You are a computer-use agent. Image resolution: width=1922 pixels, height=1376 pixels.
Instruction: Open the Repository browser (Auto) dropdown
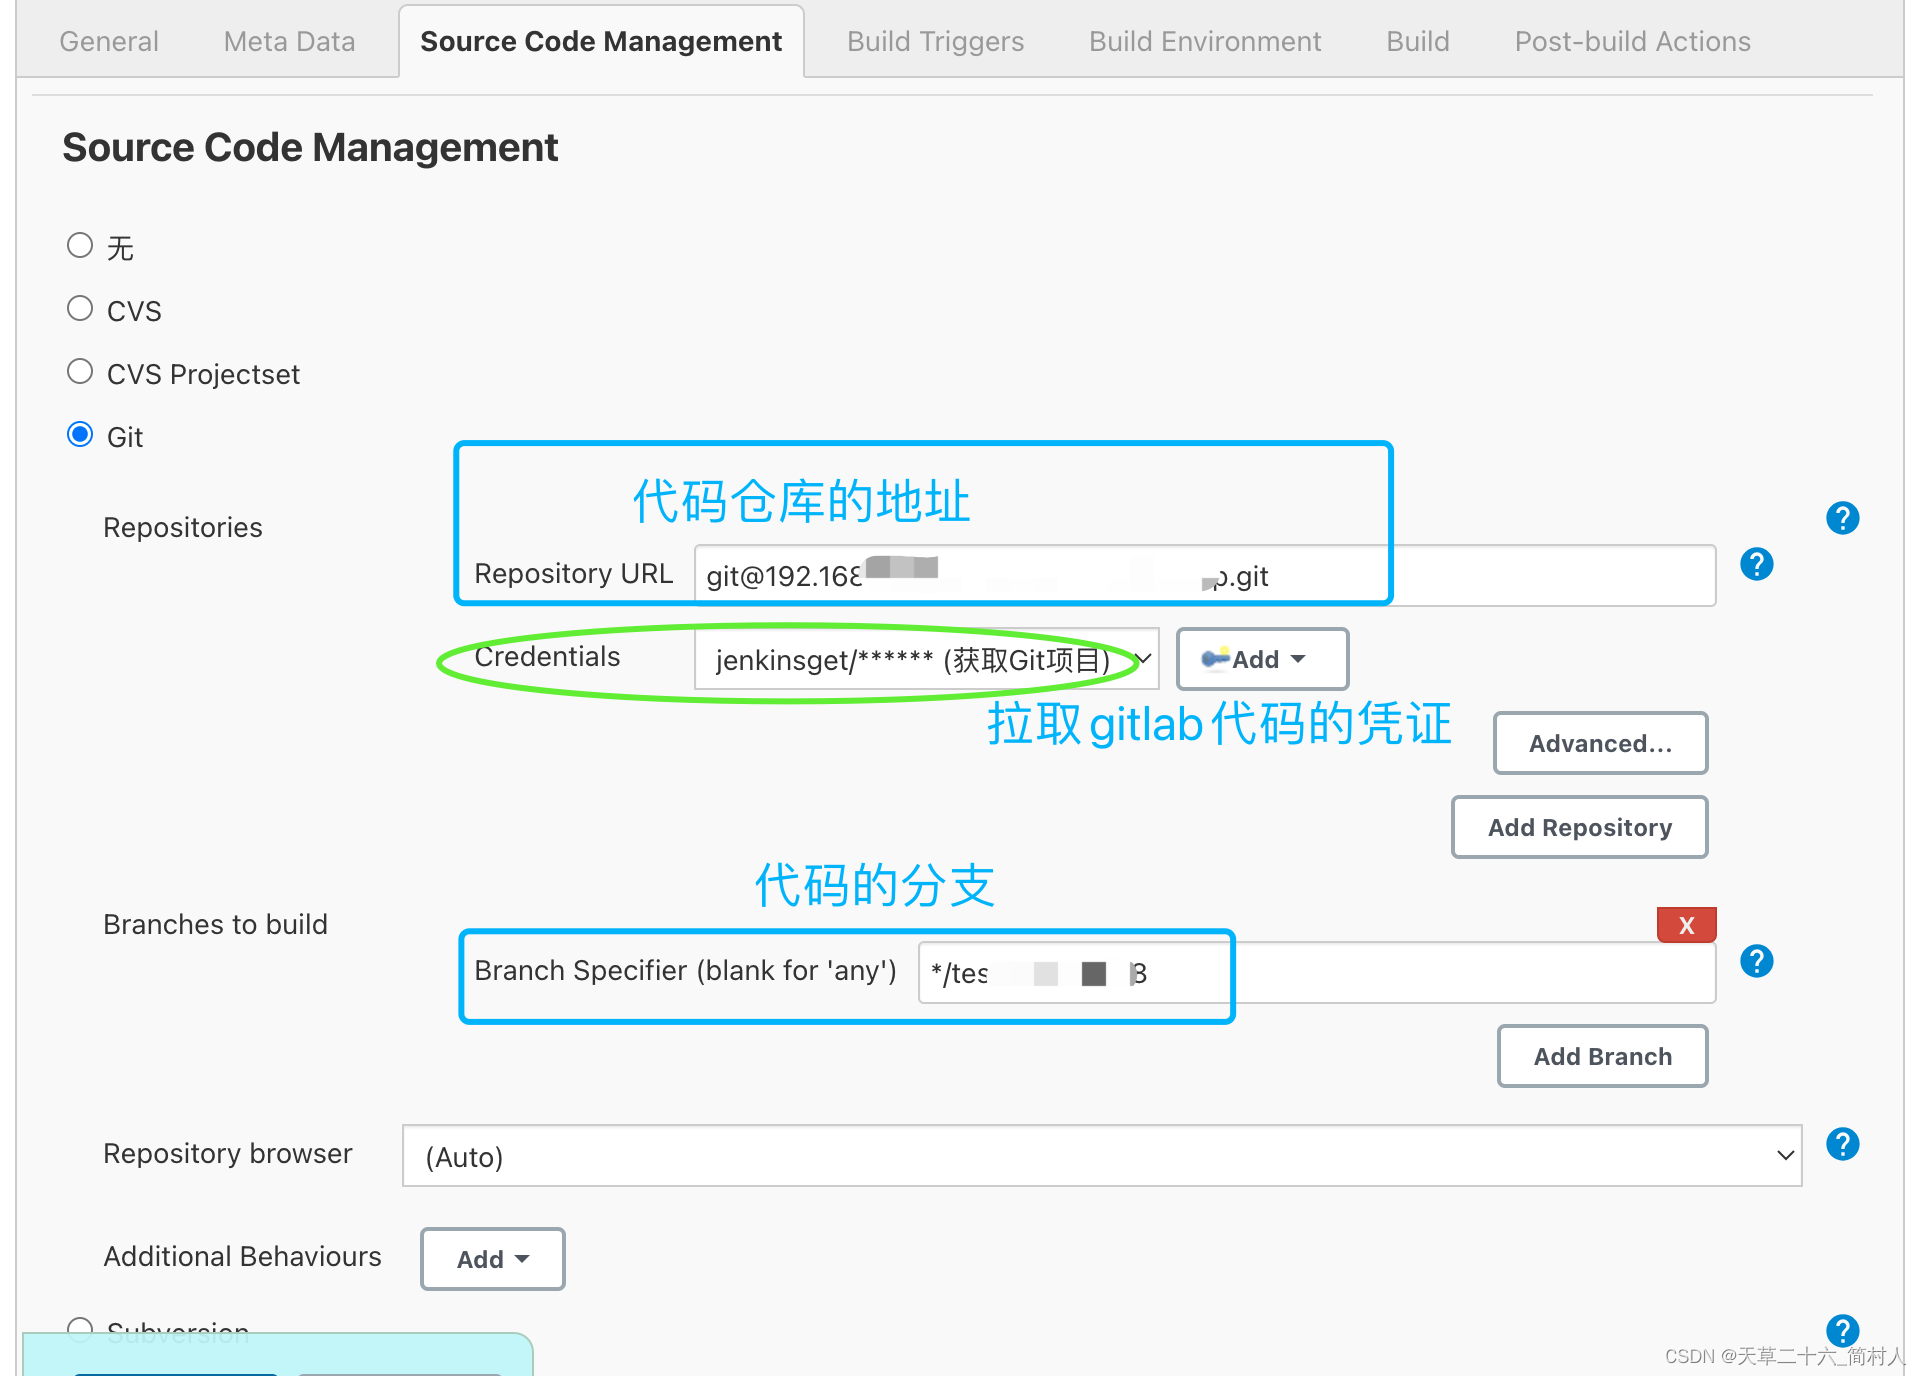click(x=1102, y=1156)
